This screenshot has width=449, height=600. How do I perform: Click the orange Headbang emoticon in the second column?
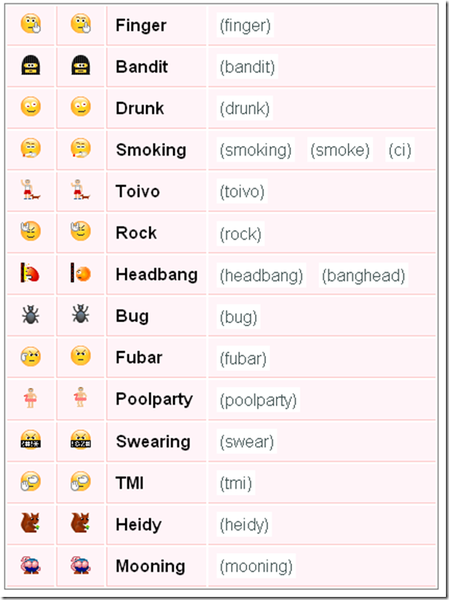(81, 273)
